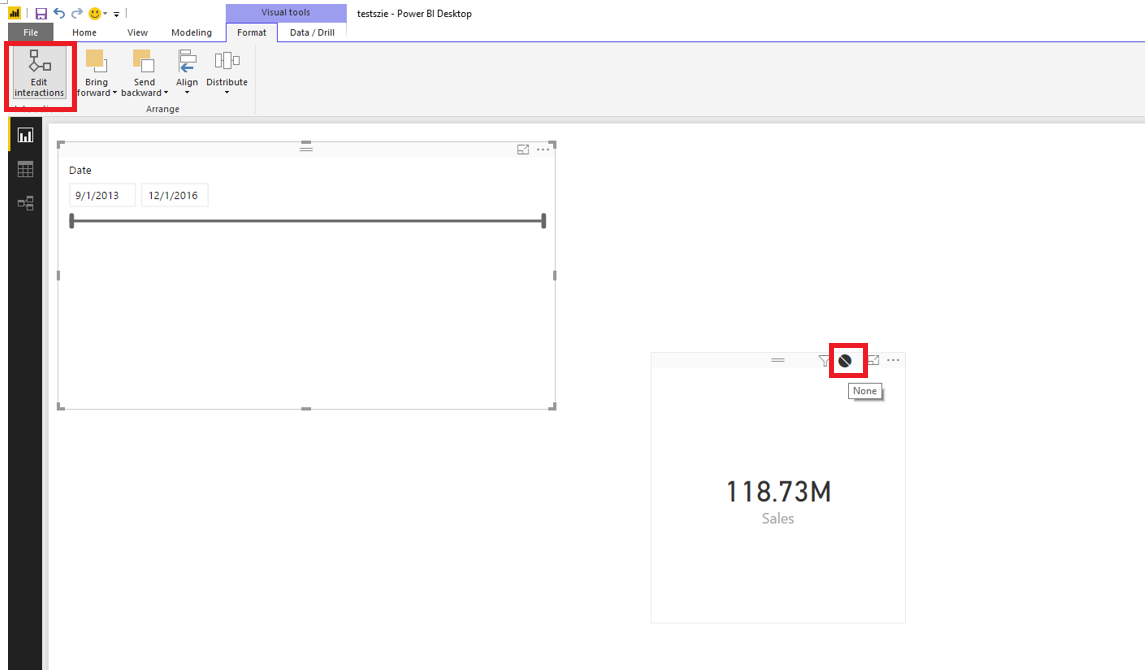Image resolution: width=1145 pixels, height=670 pixels.
Task: Select the 118.73M card value
Action: [x=778, y=491]
